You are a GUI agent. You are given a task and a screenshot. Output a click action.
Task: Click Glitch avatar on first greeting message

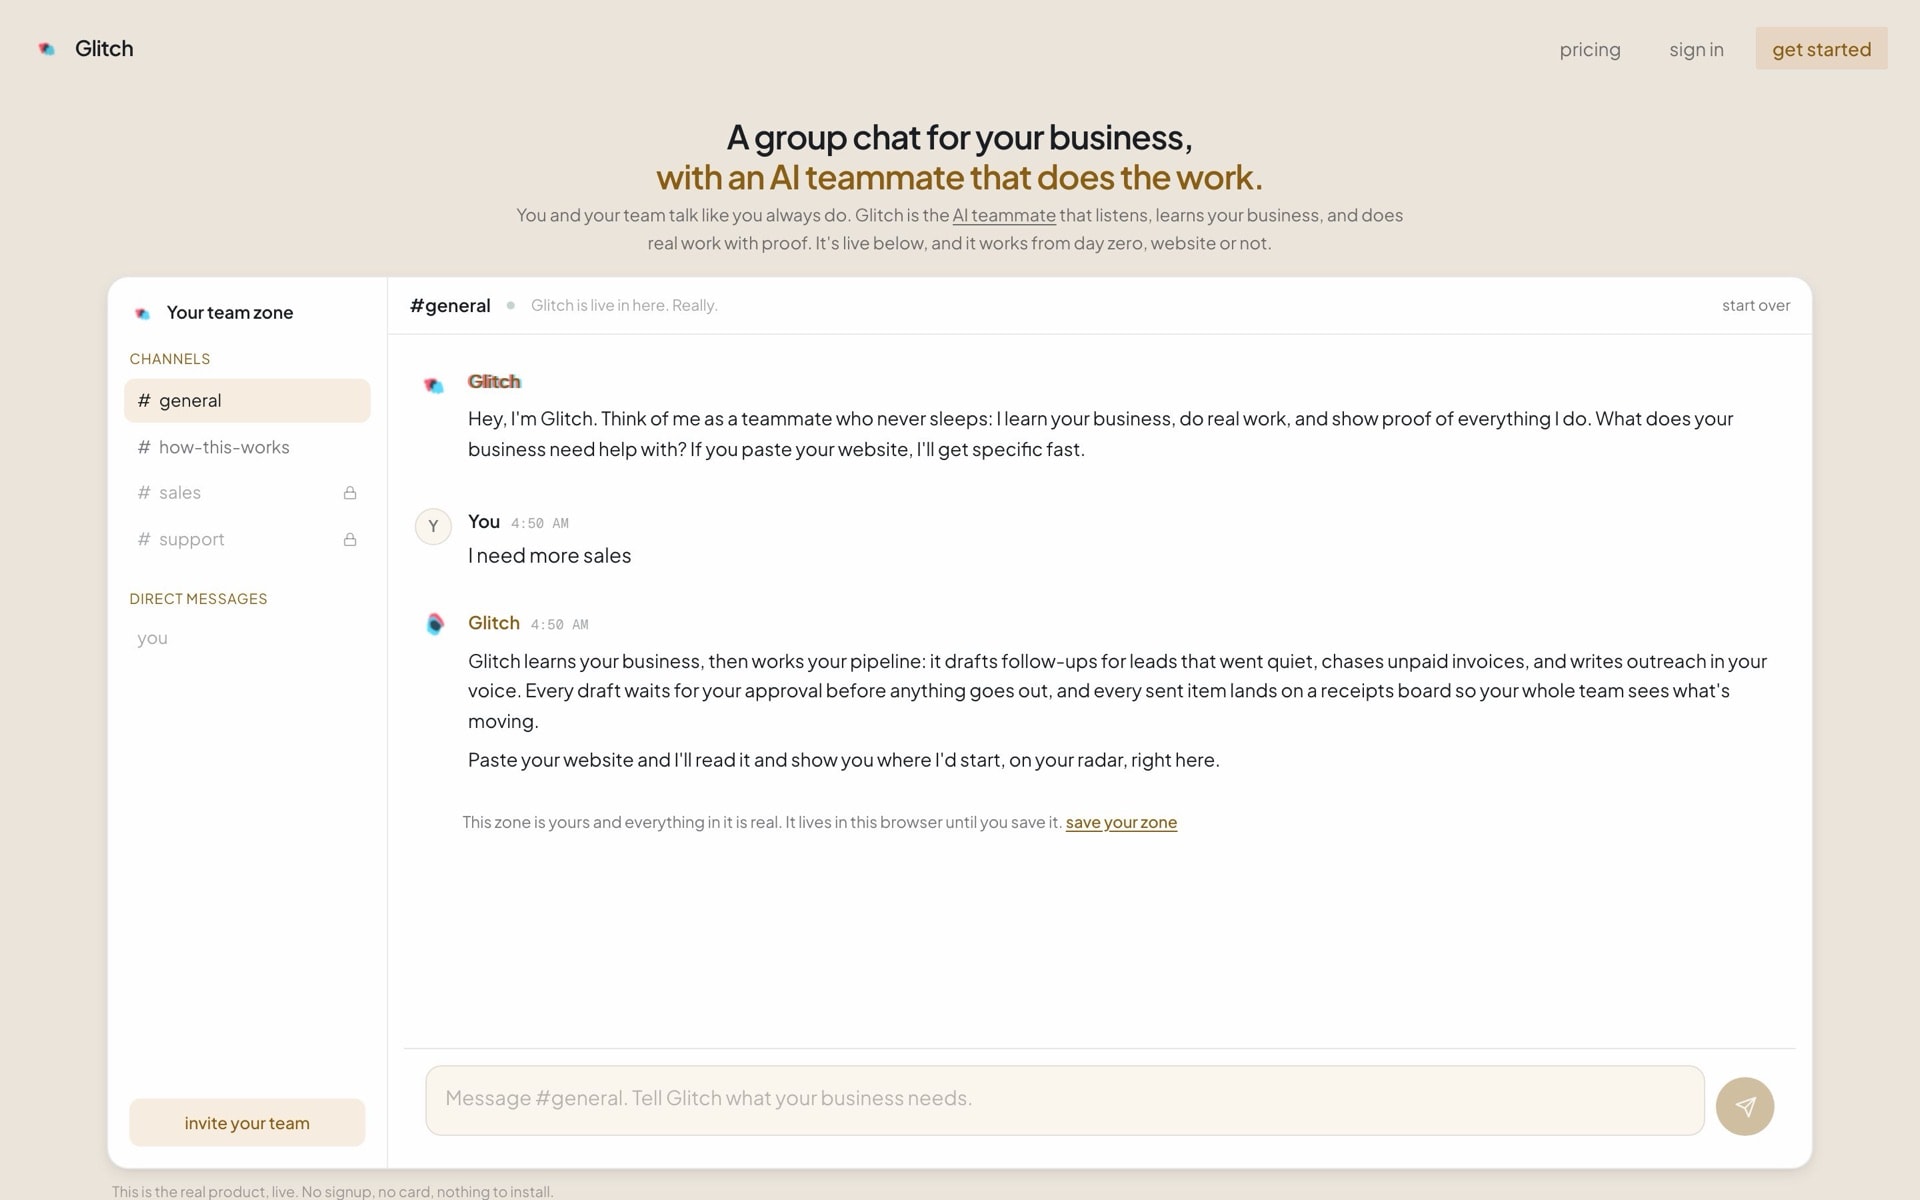coord(433,385)
